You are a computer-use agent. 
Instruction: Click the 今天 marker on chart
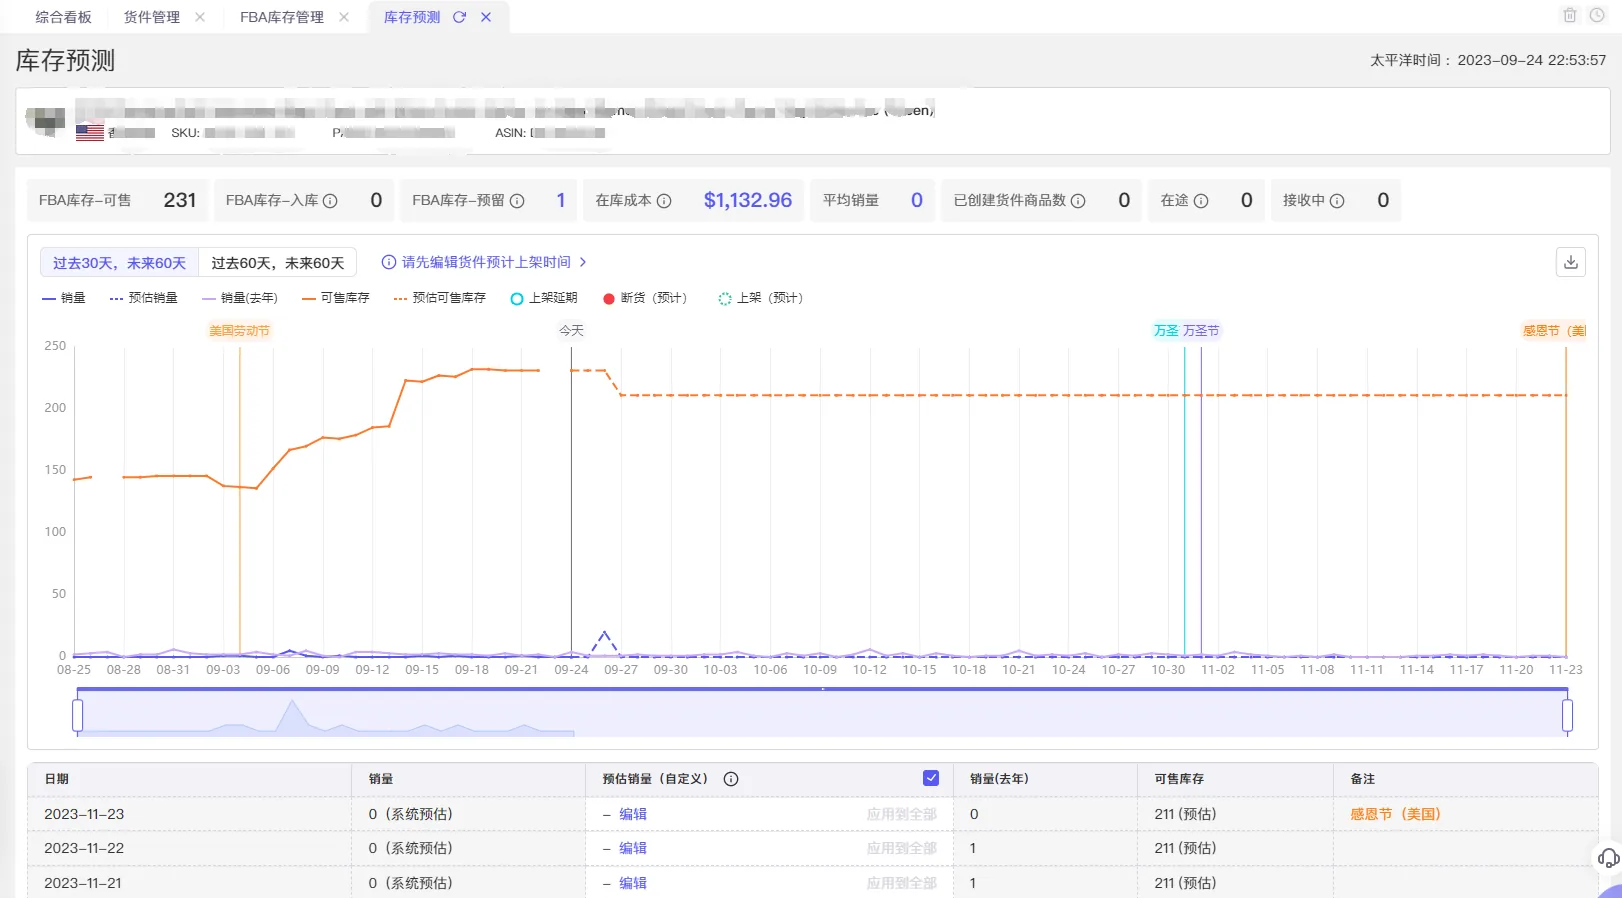(x=571, y=331)
